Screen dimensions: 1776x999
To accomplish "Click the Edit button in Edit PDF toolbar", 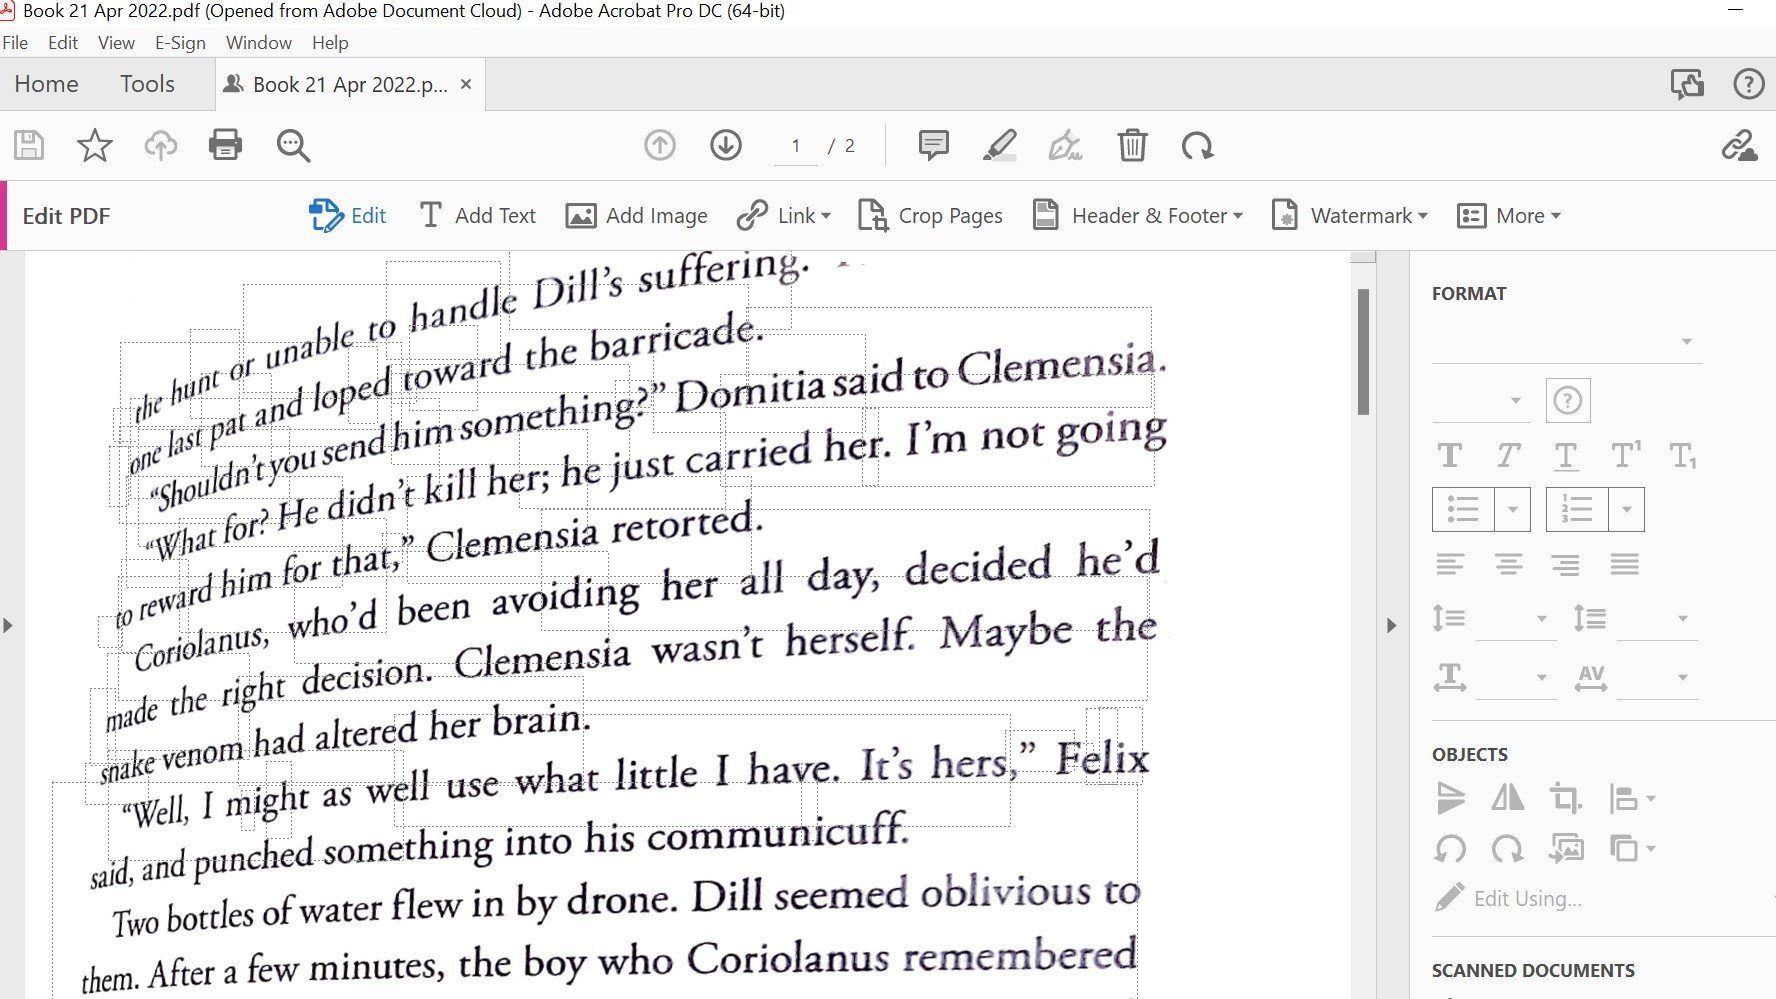I will coord(347,216).
